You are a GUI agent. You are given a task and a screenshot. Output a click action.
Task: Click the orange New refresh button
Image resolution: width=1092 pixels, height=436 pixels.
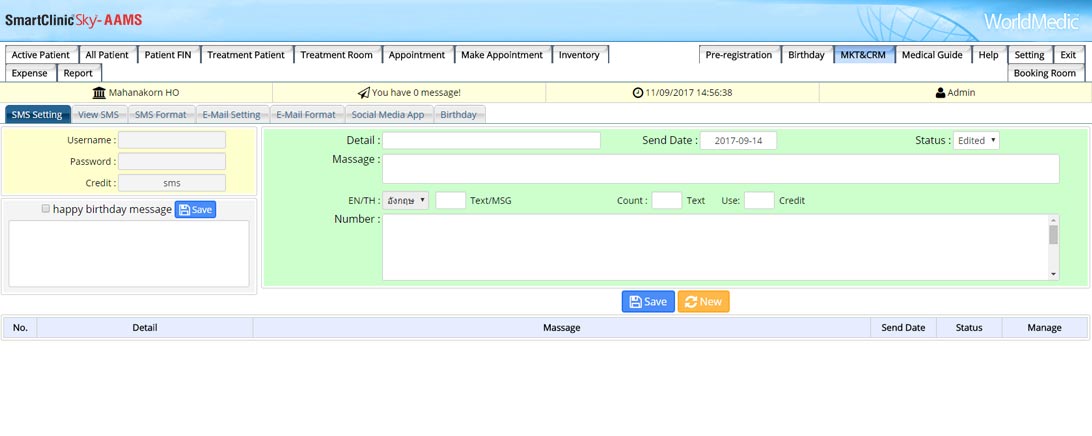coord(703,302)
